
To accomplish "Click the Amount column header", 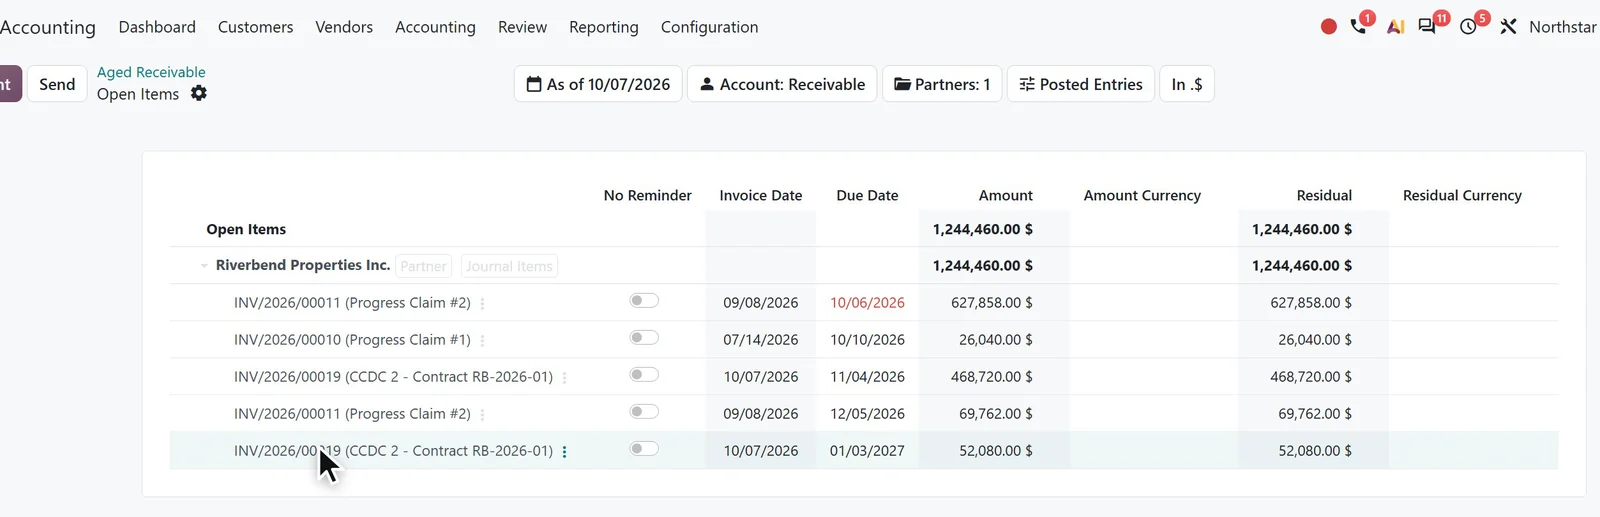I will [1006, 195].
